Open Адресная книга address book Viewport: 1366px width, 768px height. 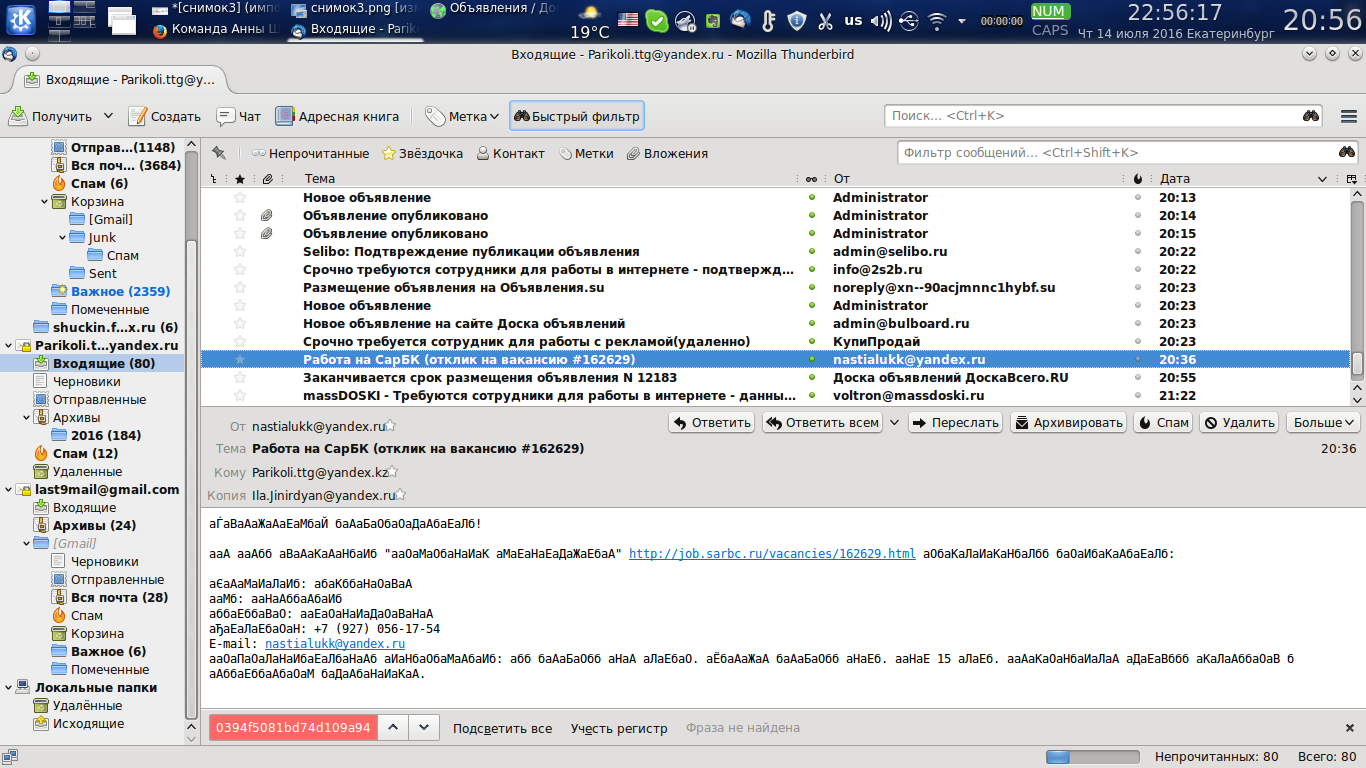click(337, 116)
